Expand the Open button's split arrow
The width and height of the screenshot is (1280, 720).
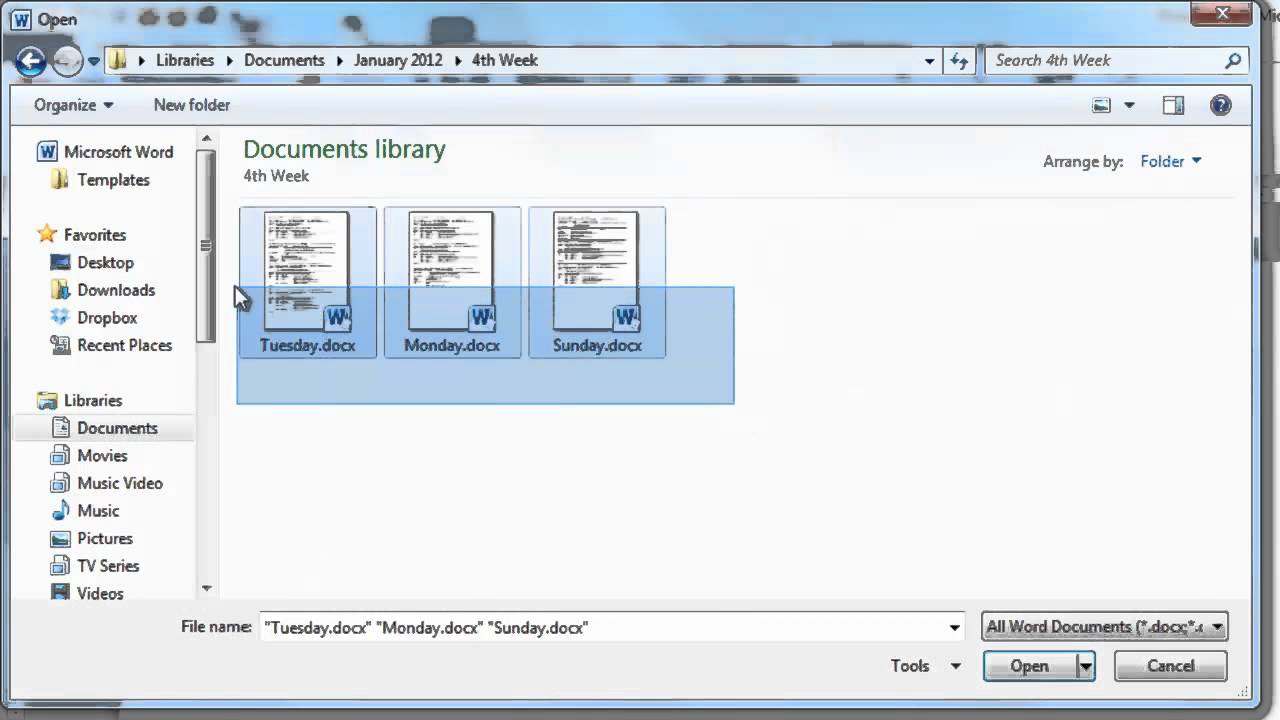[1085, 666]
